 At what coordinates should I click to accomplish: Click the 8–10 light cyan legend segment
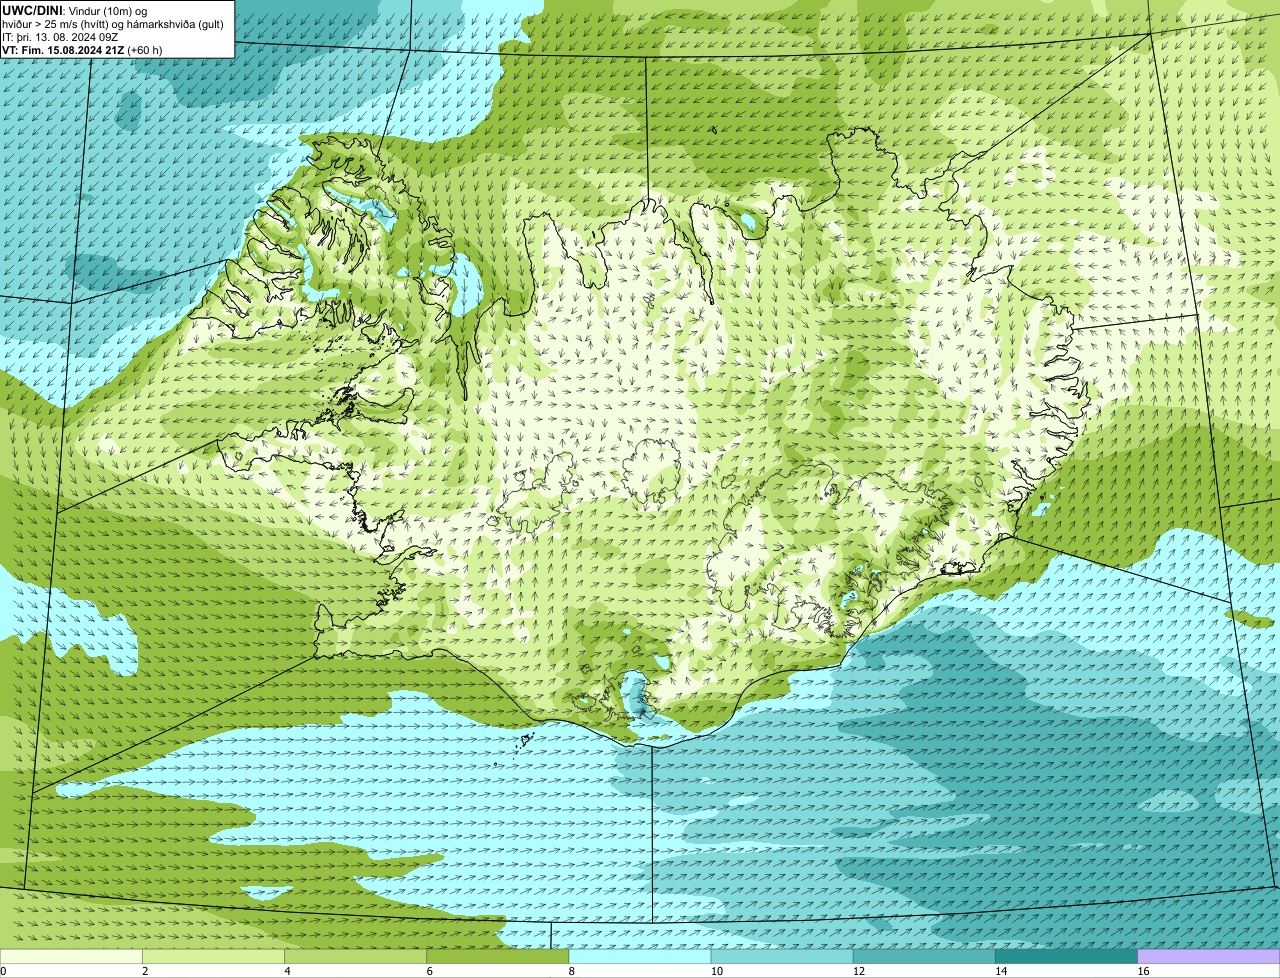tap(640, 956)
